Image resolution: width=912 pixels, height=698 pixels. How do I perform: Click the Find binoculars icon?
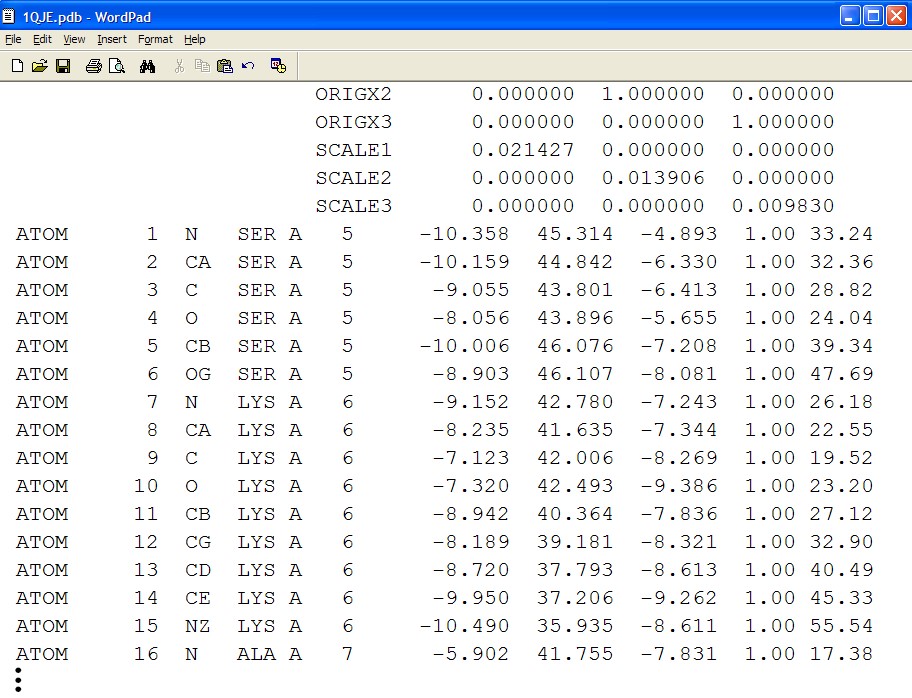[x=147, y=66]
